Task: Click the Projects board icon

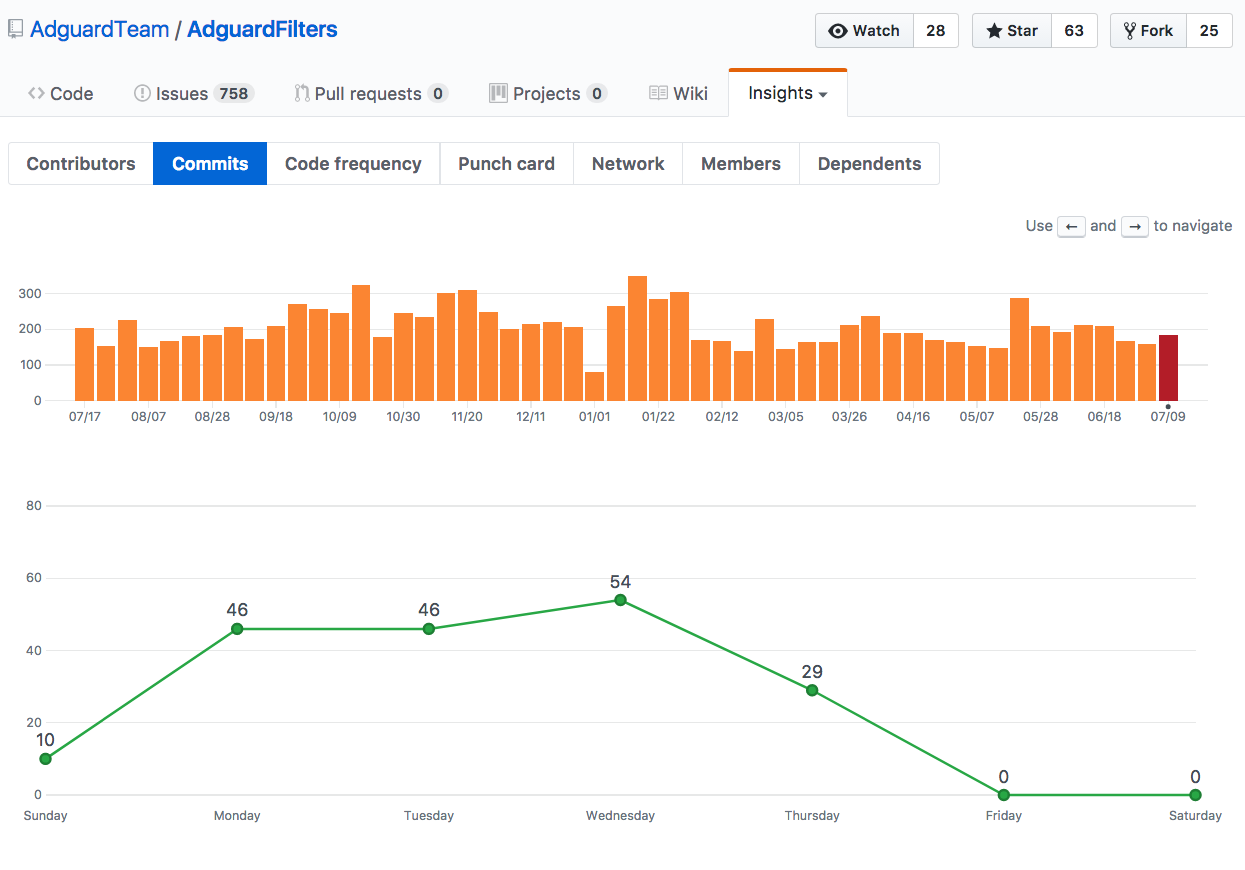Action: click(x=498, y=93)
